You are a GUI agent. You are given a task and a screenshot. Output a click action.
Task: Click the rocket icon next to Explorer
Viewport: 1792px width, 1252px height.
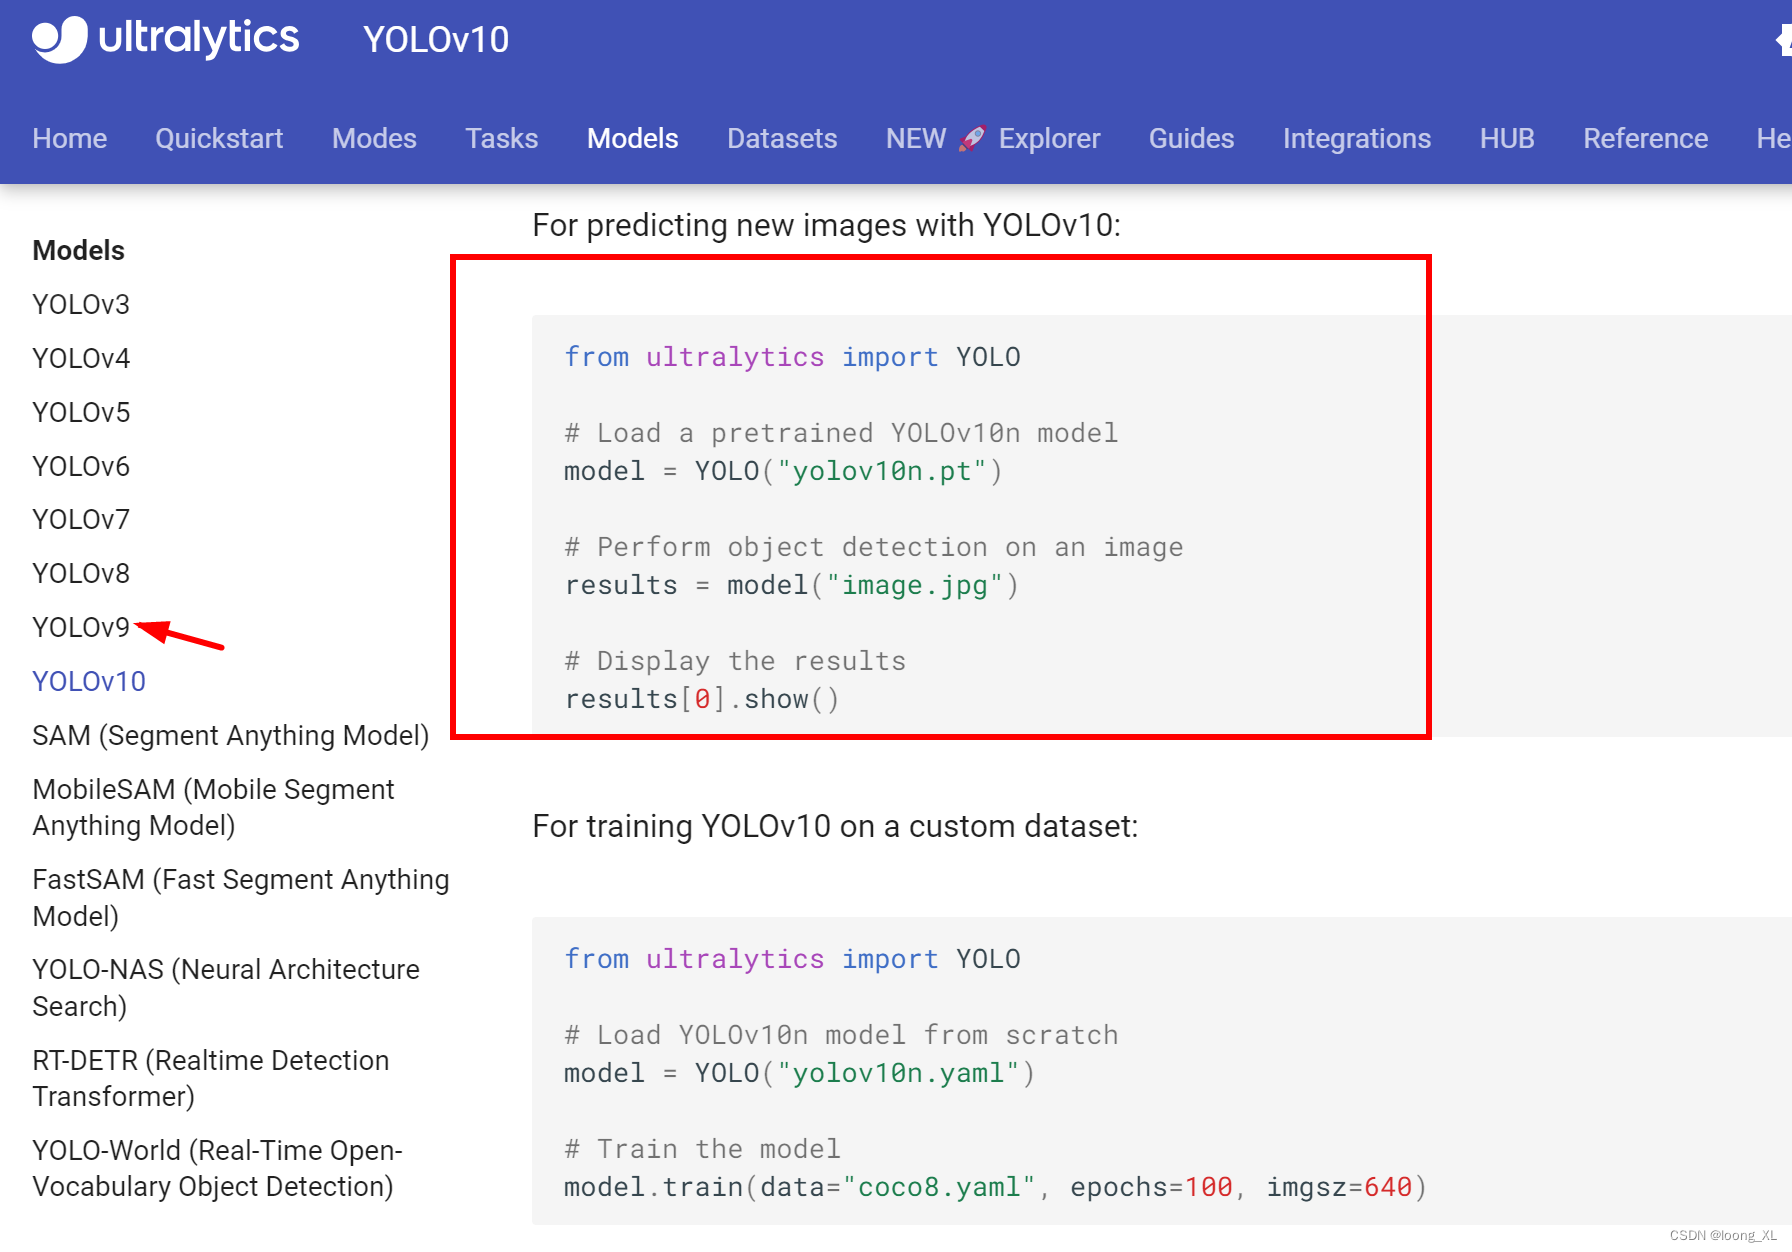[972, 138]
